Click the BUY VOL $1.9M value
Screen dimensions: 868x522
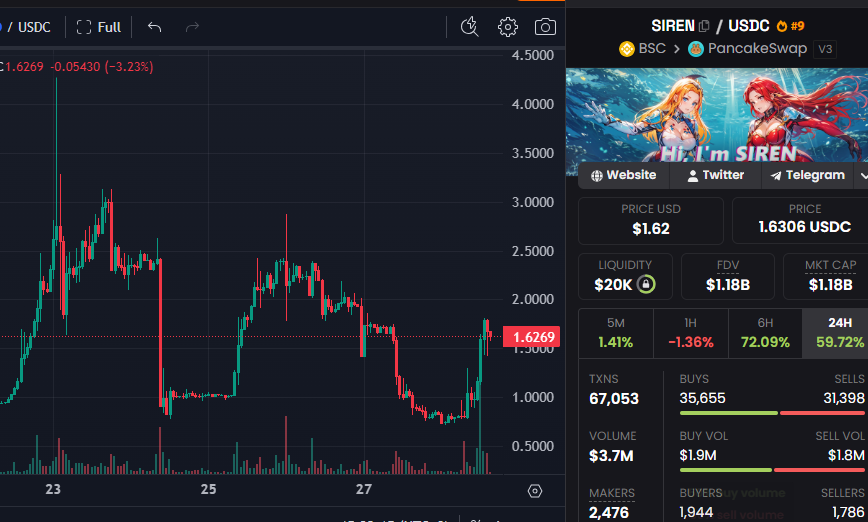click(x=698, y=455)
